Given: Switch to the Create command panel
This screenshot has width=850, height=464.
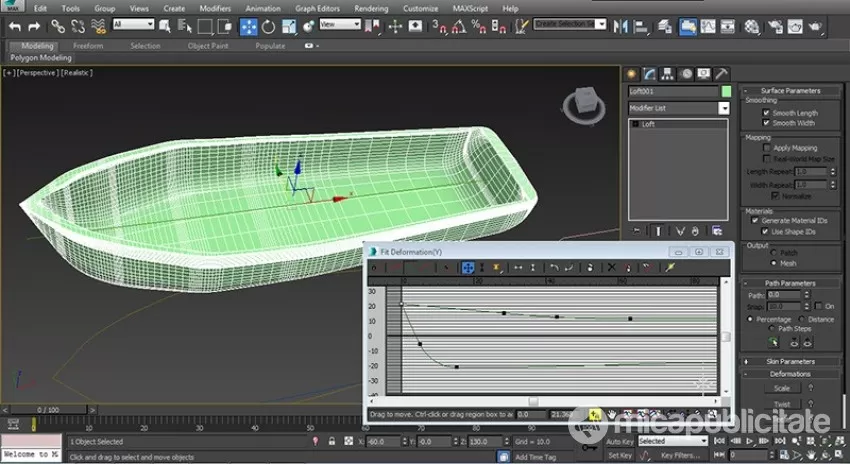Looking at the screenshot, I should (632, 74).
